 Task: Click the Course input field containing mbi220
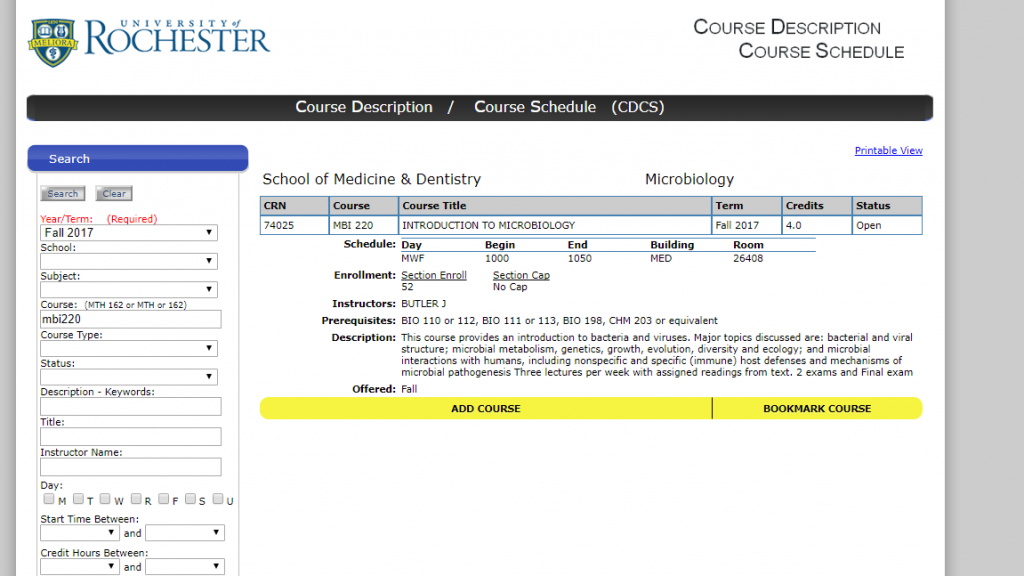point(131,319)
